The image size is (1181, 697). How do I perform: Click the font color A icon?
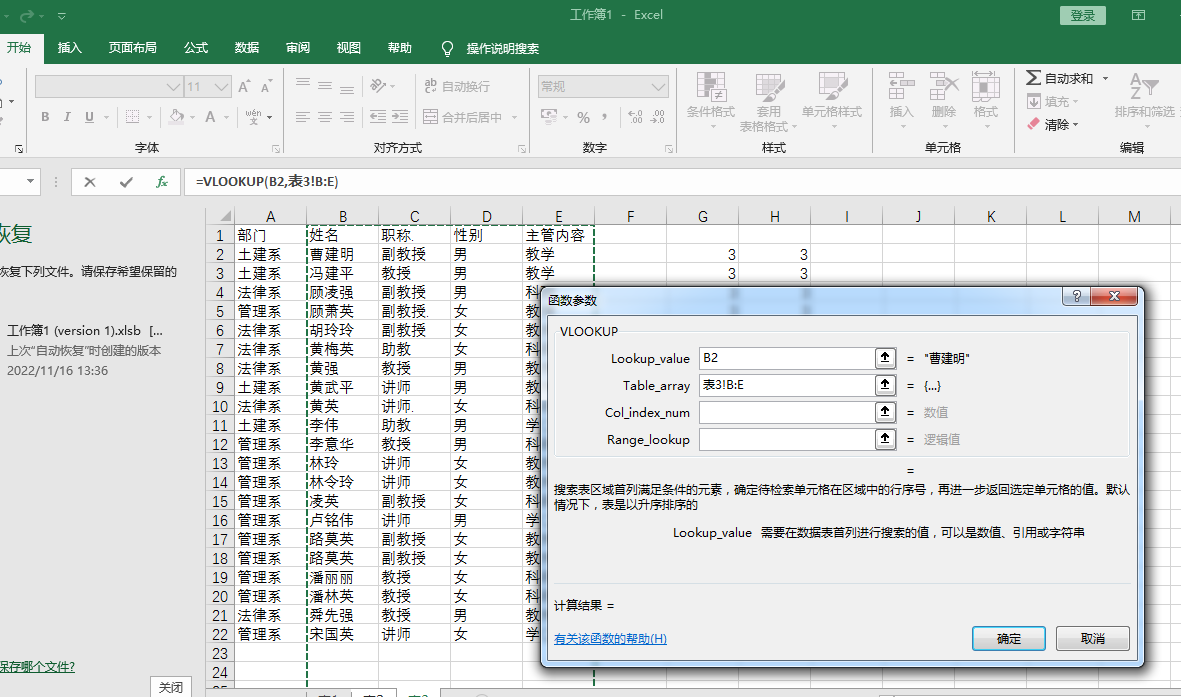coord(210,117)
